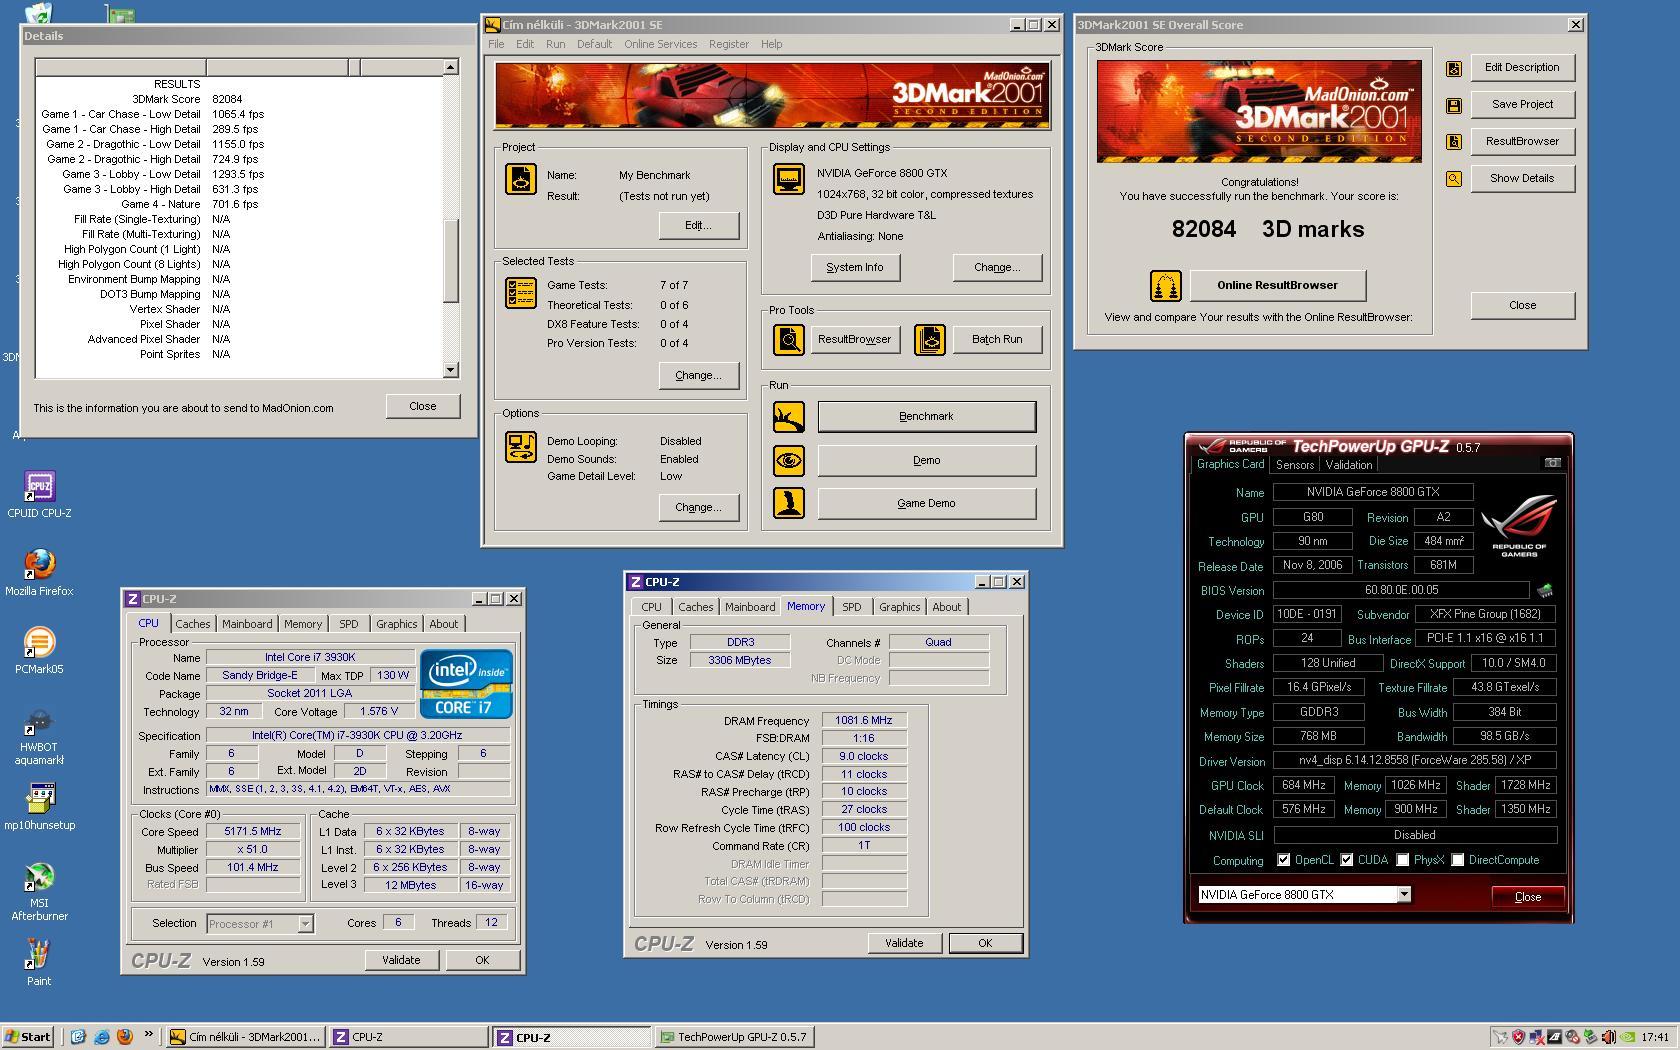The width and height of the screenshot is (1680, 1050).
Task: Open the Caches tab in left CPU-Z window
Action: click(x=193, y=624)
